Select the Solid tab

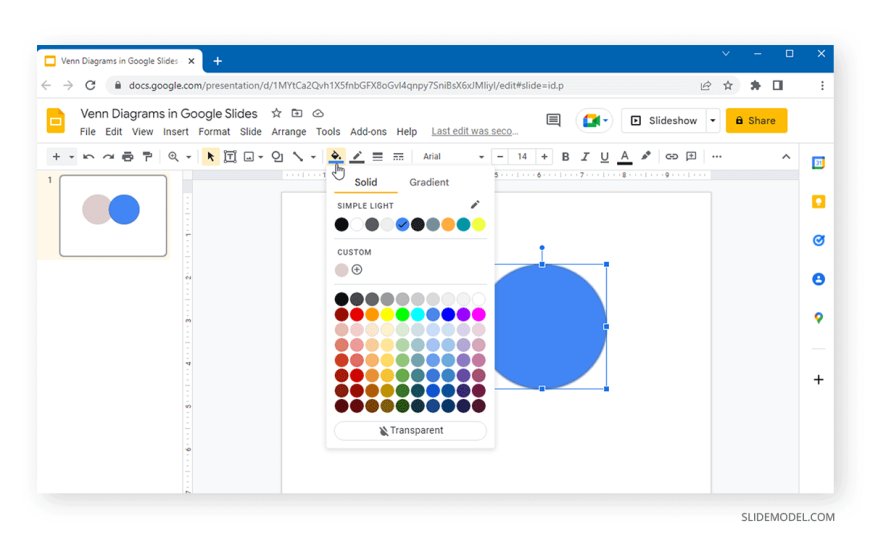[x=366, y=182]
